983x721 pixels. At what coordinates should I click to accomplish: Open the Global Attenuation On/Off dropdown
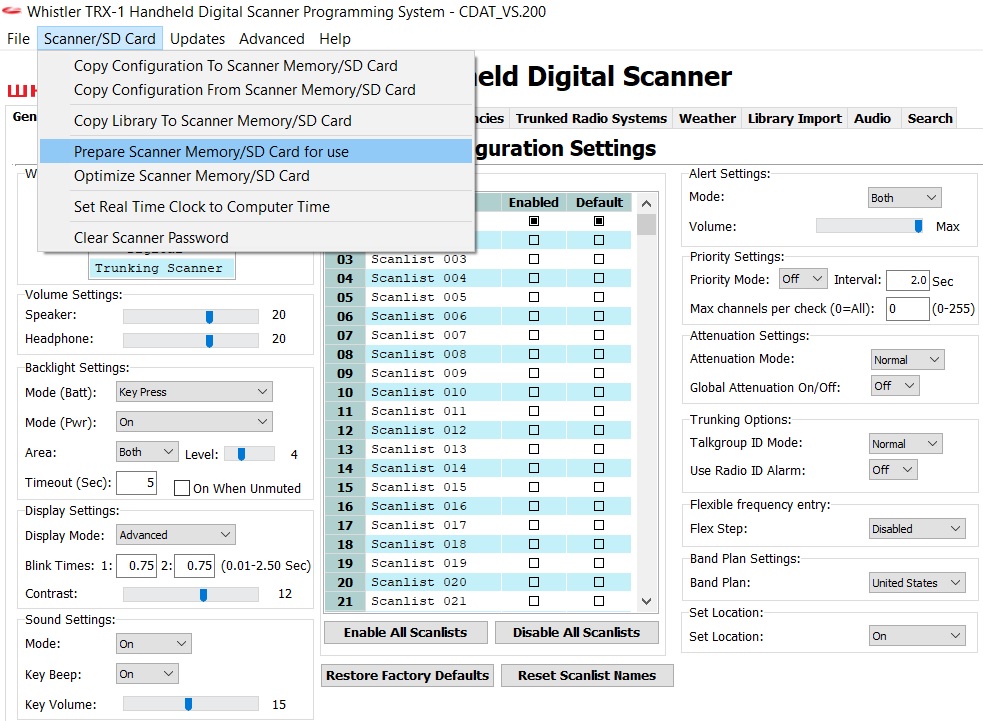point(895,386)
